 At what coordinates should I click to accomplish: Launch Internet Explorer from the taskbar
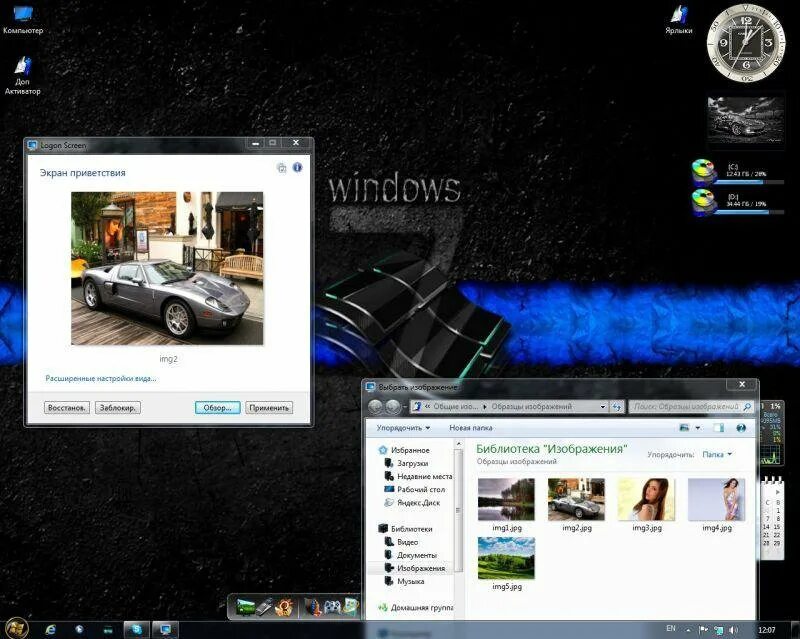click(51, 630)
